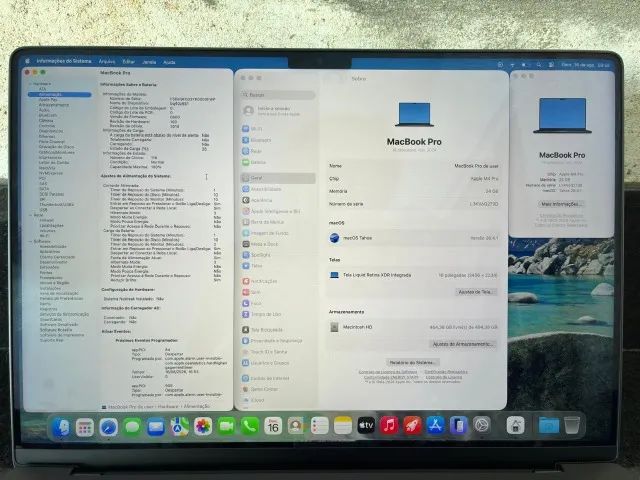Collapse the Rede tree section in System Information
The image size is (640, 480).
pyautogui.click(x=30, y=215)
